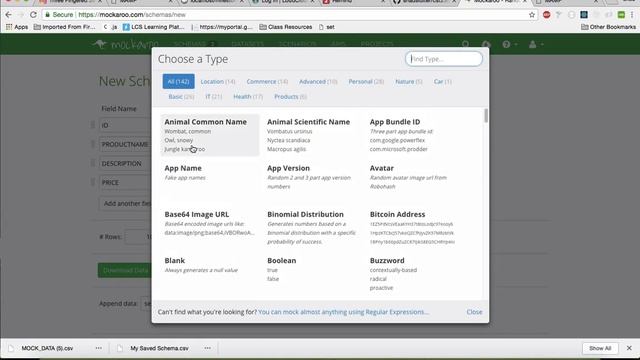Click the browser back arrow
Image resolution: width=640 pixels, height=360 pixels.
point(9,15)
